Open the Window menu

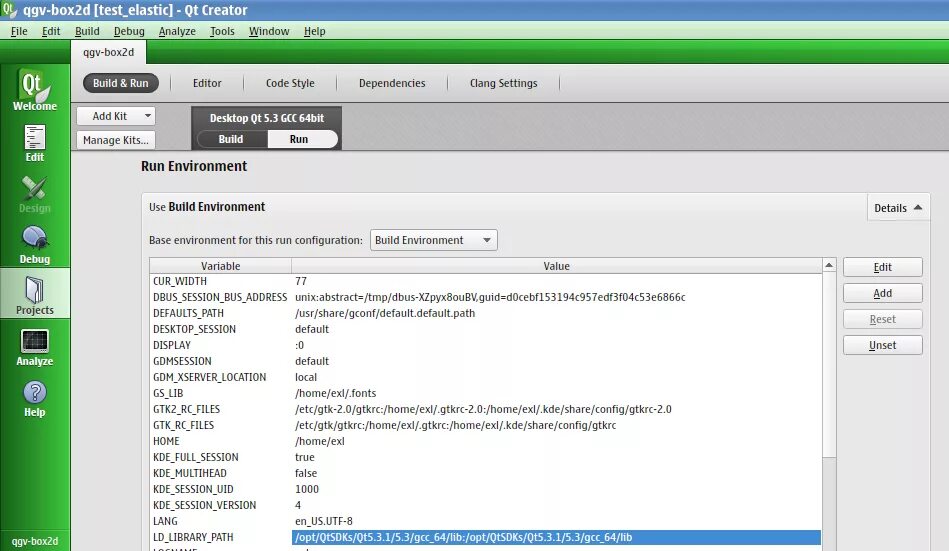269,31
